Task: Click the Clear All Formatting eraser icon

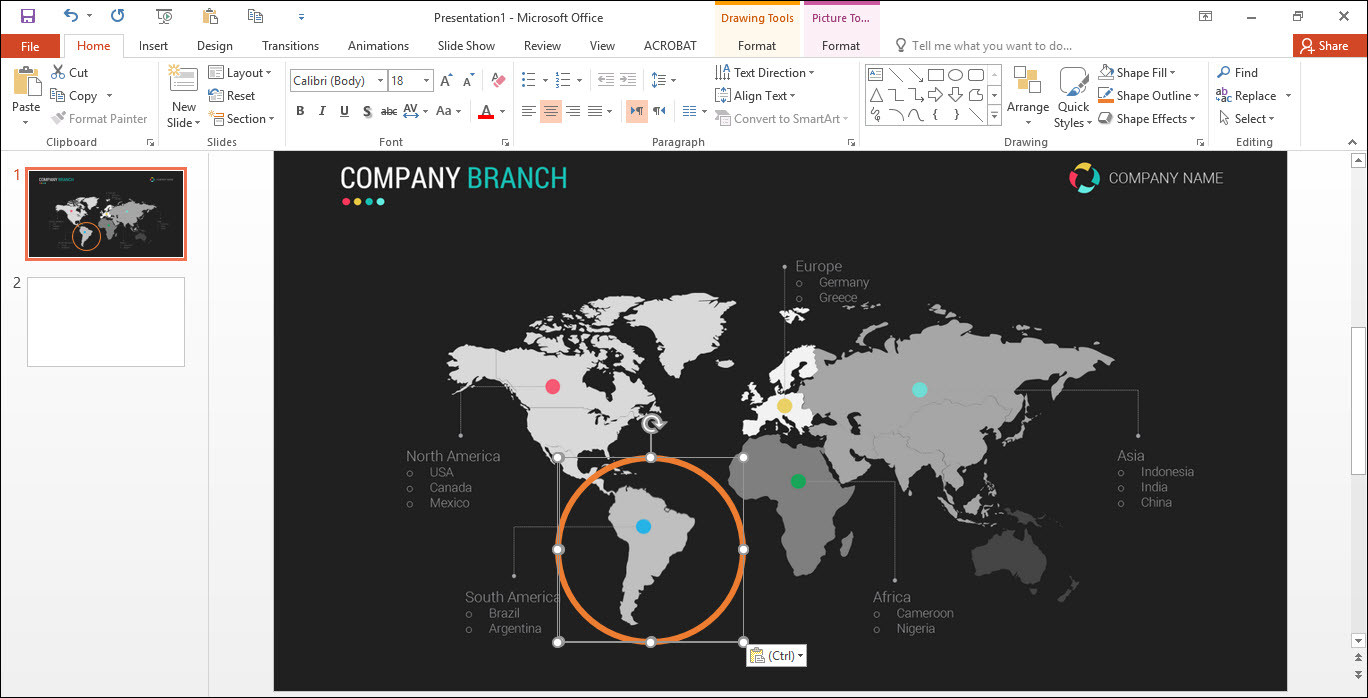Action: pos(500,81)
